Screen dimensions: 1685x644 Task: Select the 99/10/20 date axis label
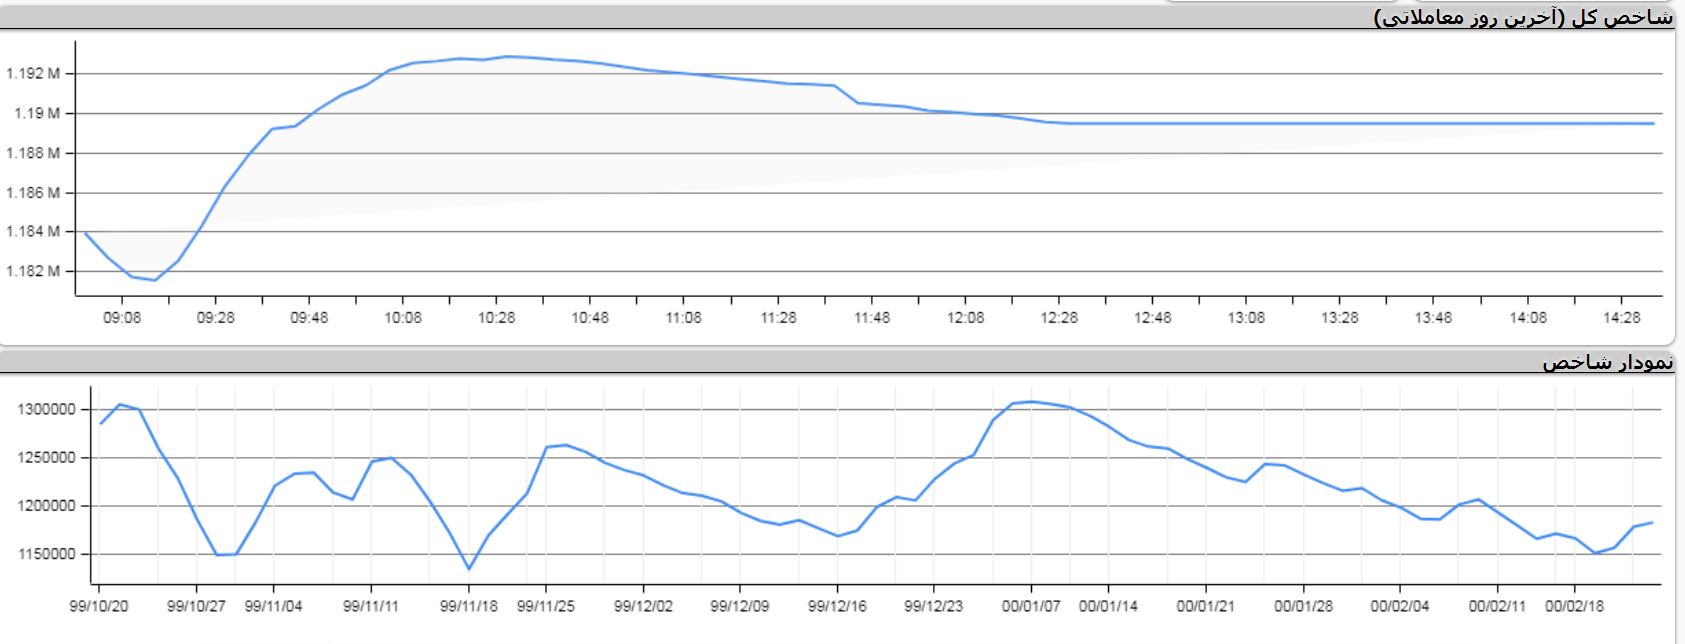pos(98,606)
